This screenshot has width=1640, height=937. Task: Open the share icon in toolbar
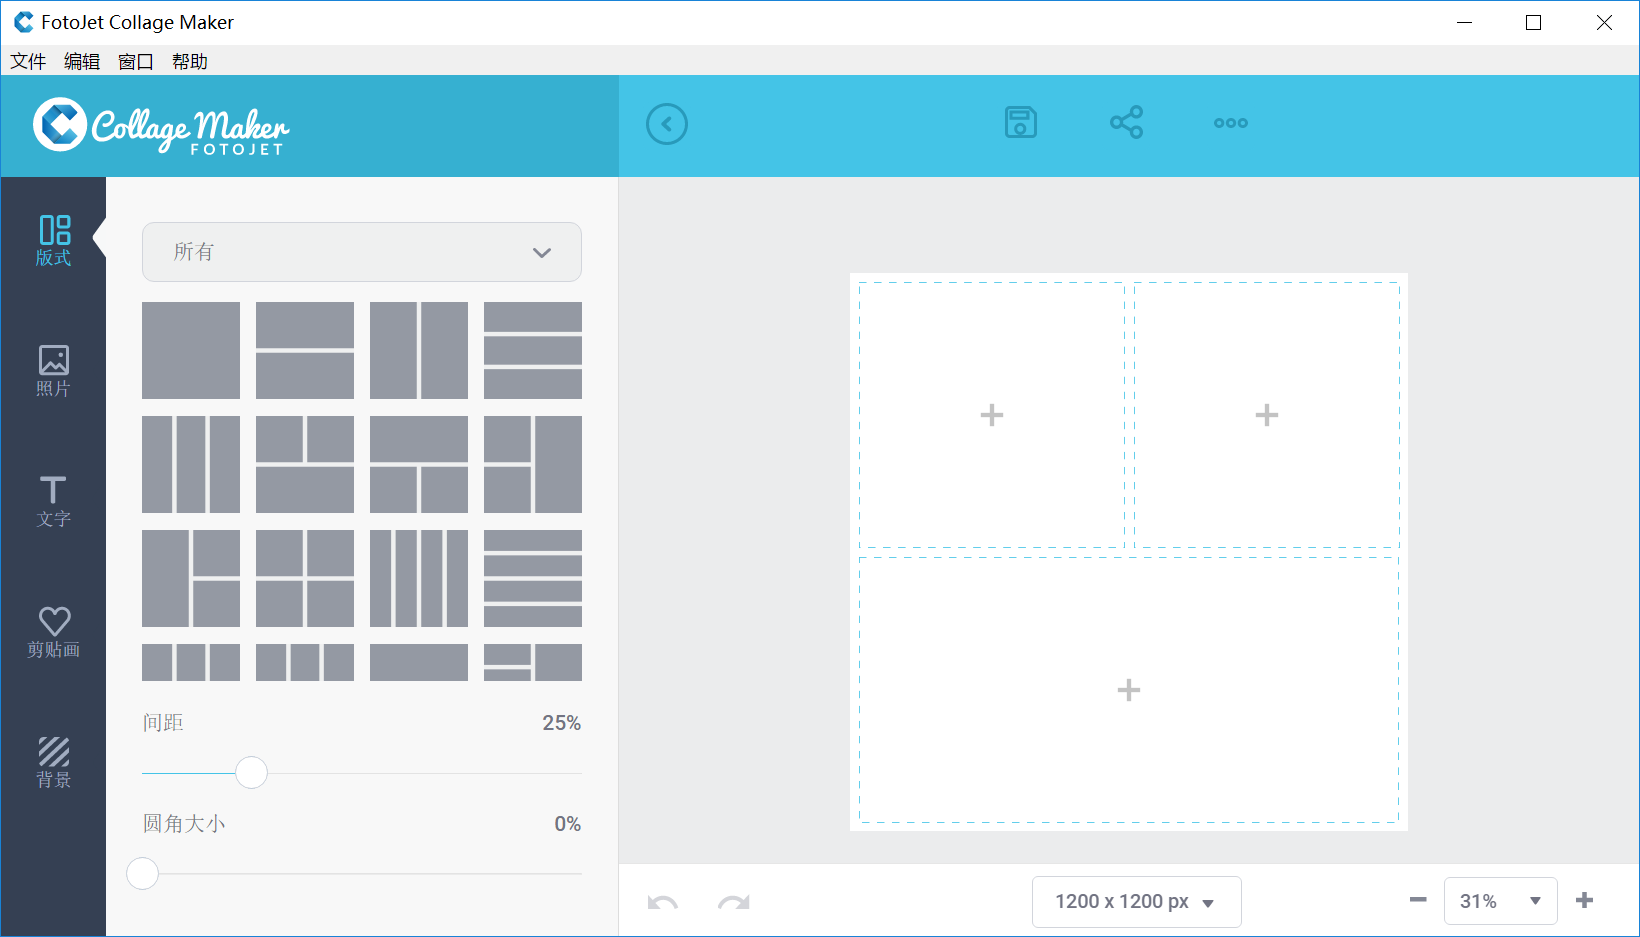[x=1126, y=123]
